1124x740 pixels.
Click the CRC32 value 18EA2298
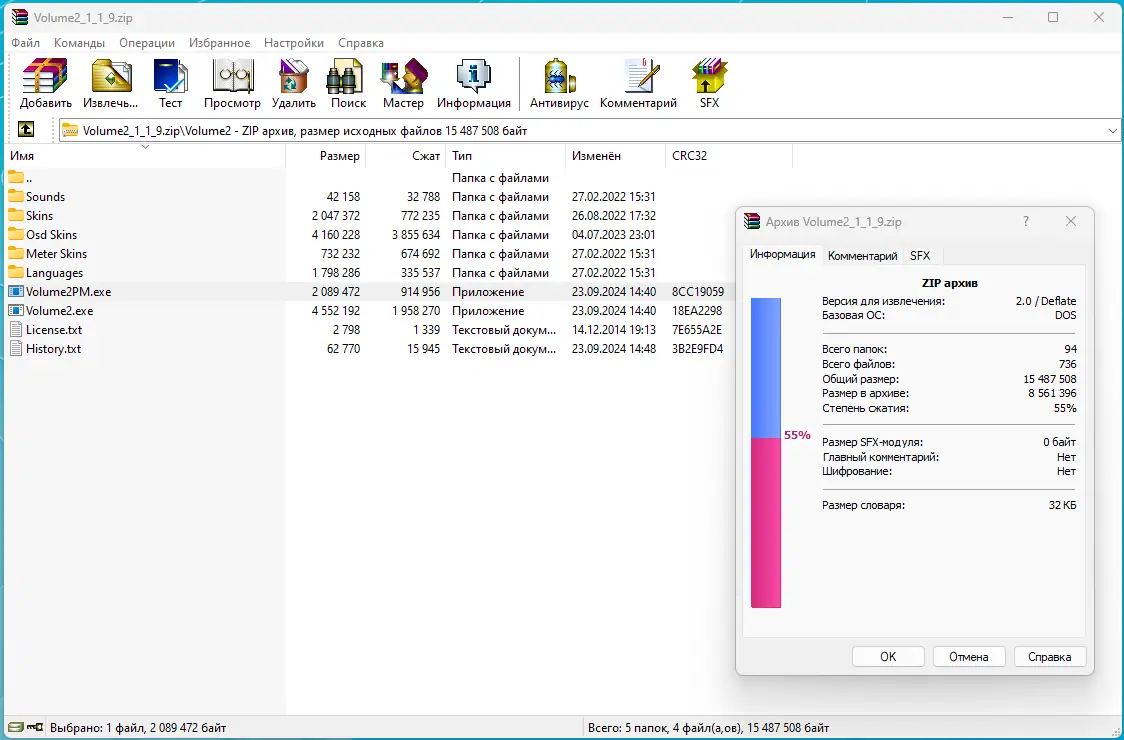(697, 310)
